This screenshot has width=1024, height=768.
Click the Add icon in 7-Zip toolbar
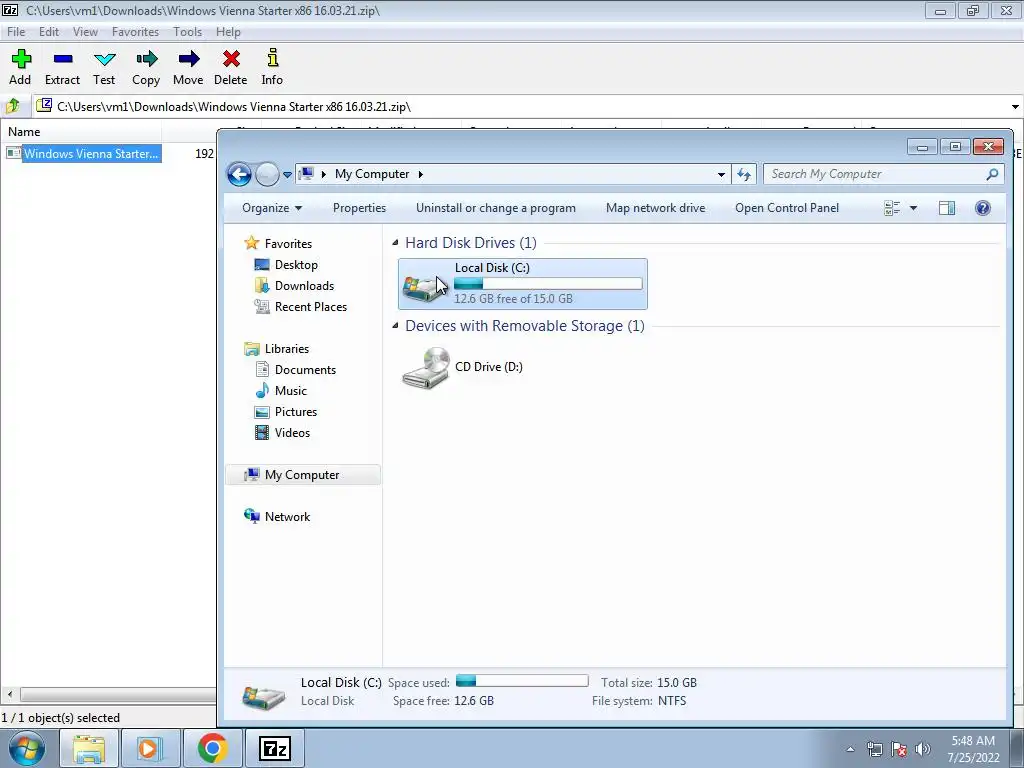click(21, 59)
